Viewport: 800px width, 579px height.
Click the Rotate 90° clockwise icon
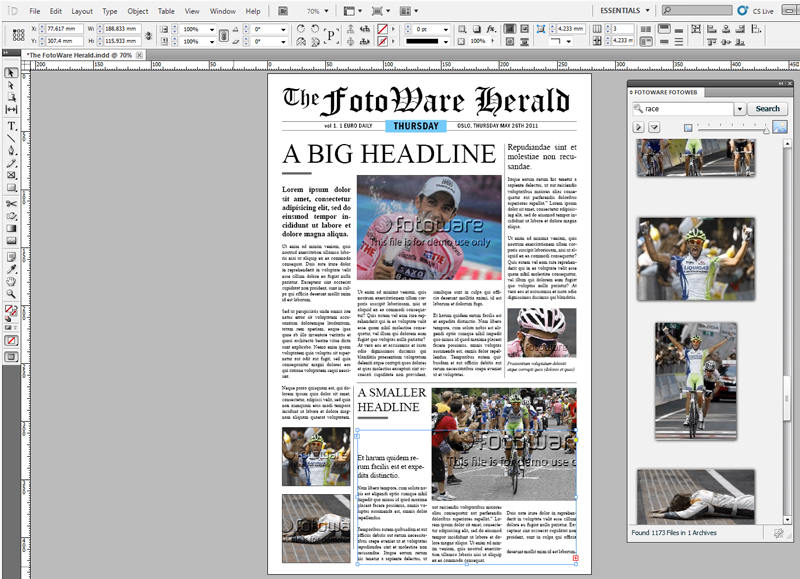coord(301,29)
